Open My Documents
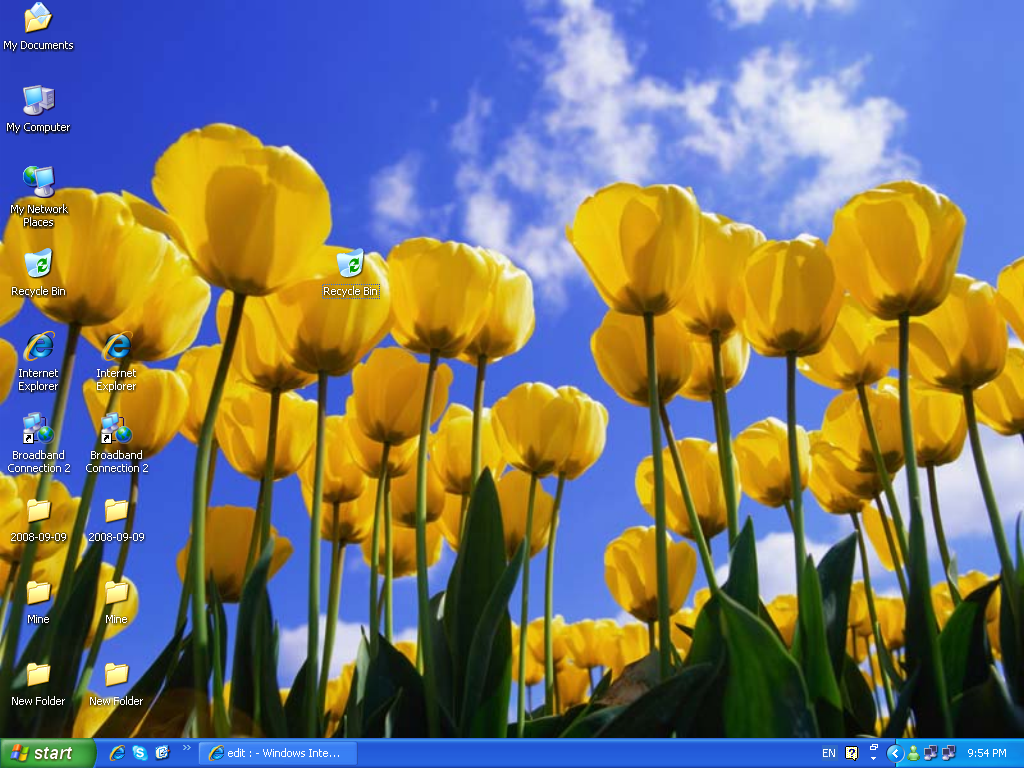The width and height of the screenshot is (1024, 768). pyautogui.click(x=38, y=22)
